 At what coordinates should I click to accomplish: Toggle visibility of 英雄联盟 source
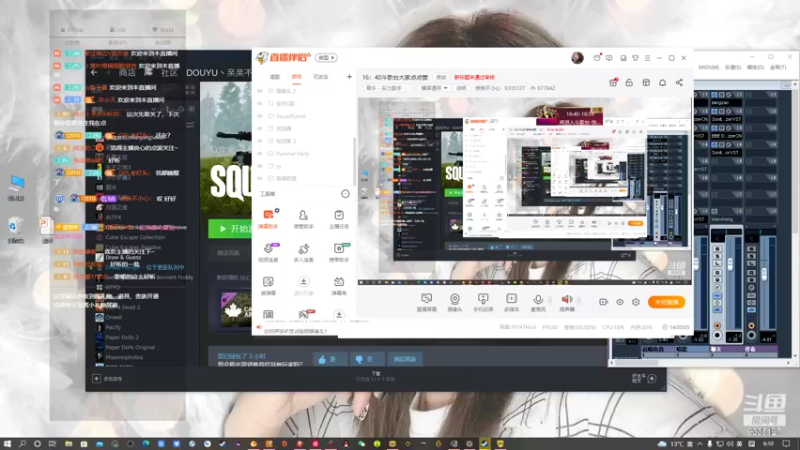(260, 179)
